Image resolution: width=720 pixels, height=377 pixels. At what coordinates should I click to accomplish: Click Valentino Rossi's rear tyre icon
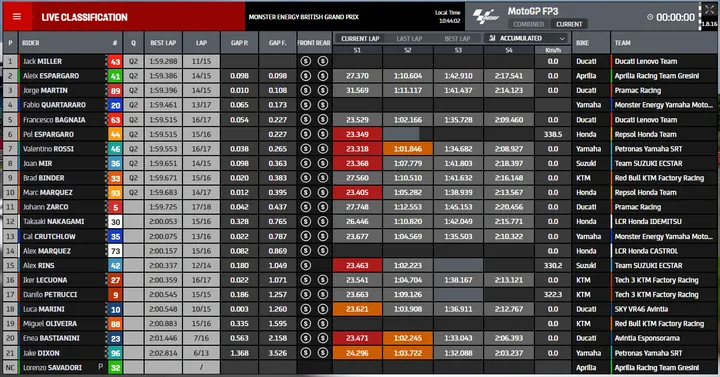323,149
